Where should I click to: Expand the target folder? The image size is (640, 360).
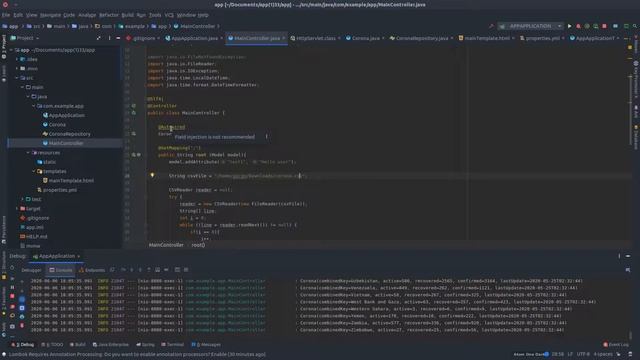point(17,209)
